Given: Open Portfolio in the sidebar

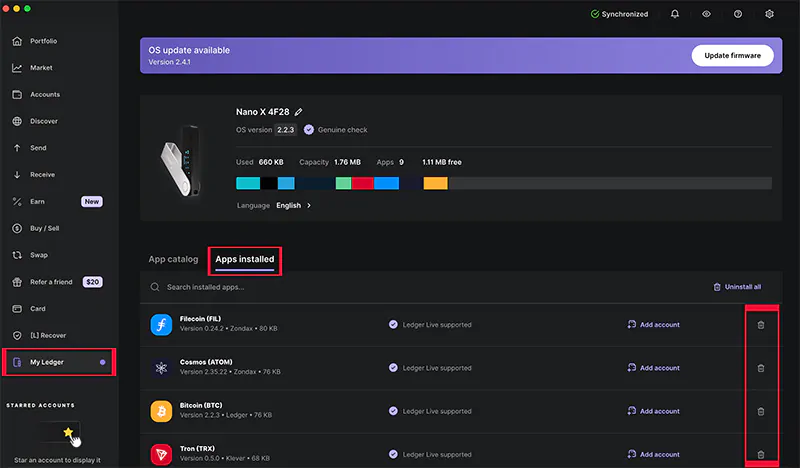Looking at the screenshot, I should coord(43,41).
